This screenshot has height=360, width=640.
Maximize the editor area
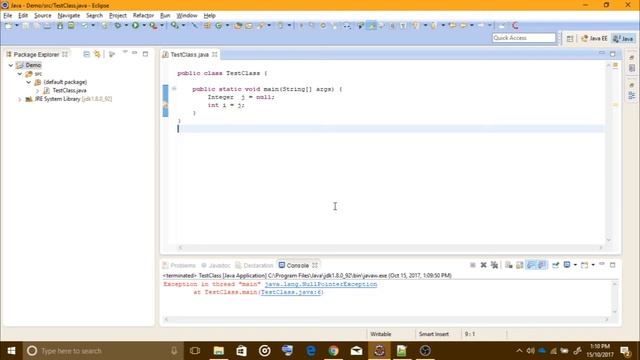point(613,54)
